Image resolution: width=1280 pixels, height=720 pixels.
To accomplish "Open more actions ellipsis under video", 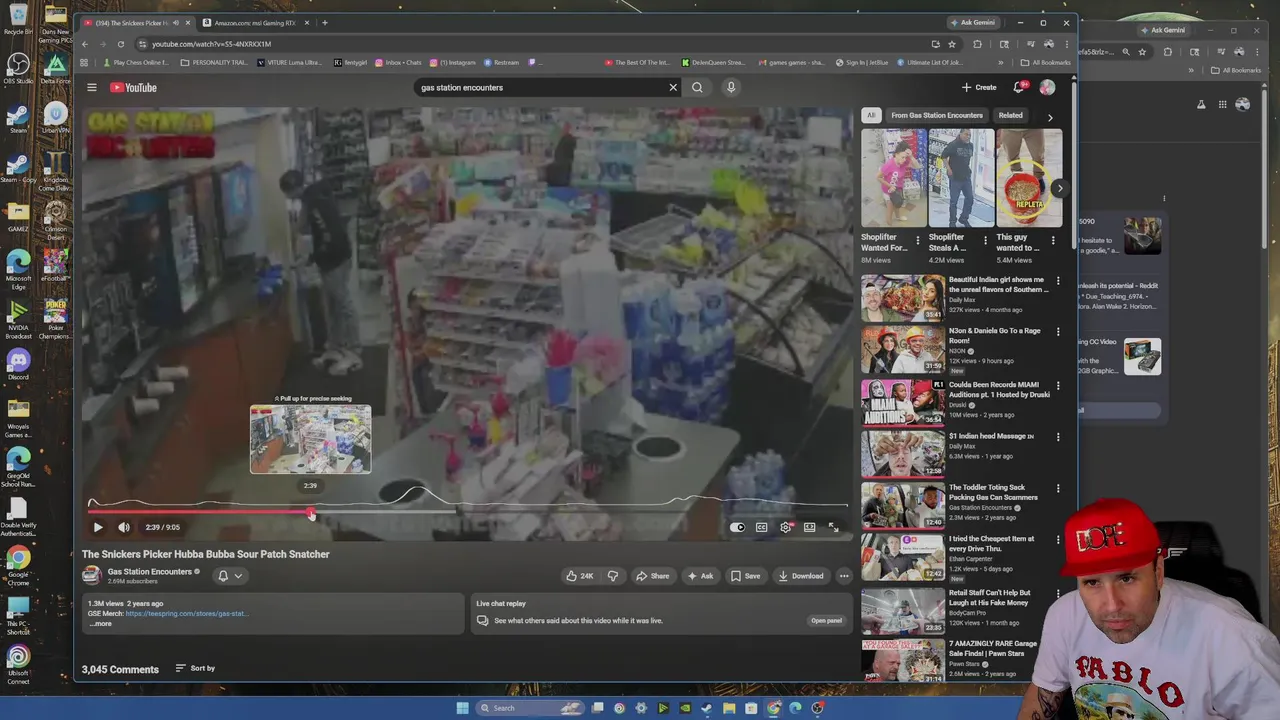I will (844, 576).
